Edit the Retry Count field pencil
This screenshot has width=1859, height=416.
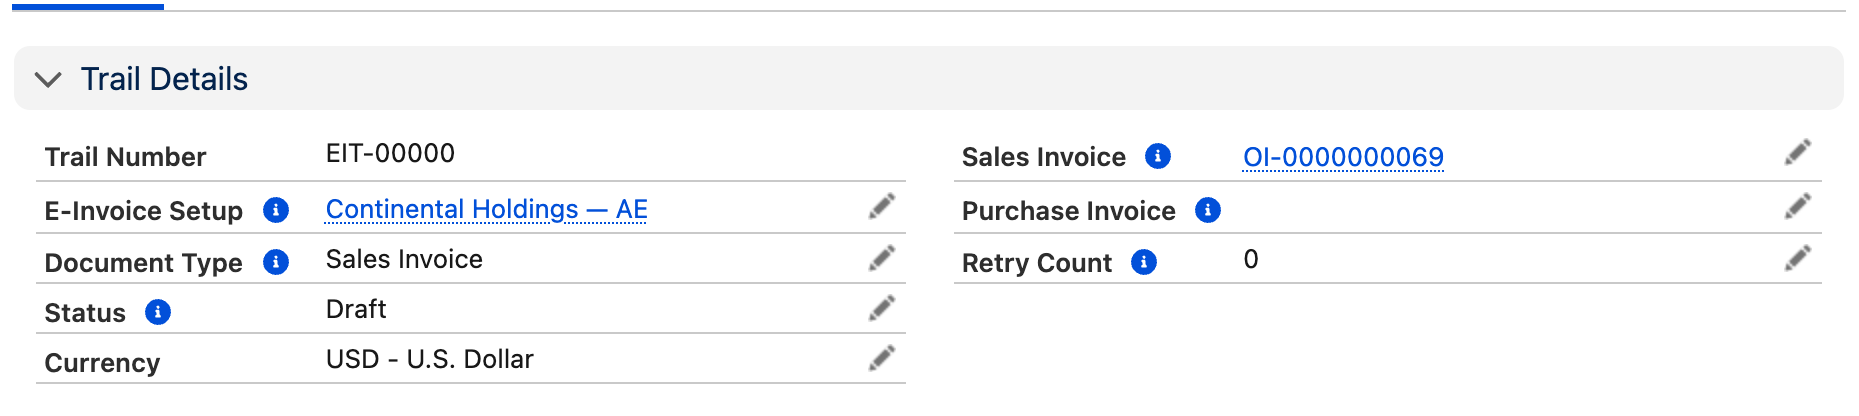[x=1798, y=259]
